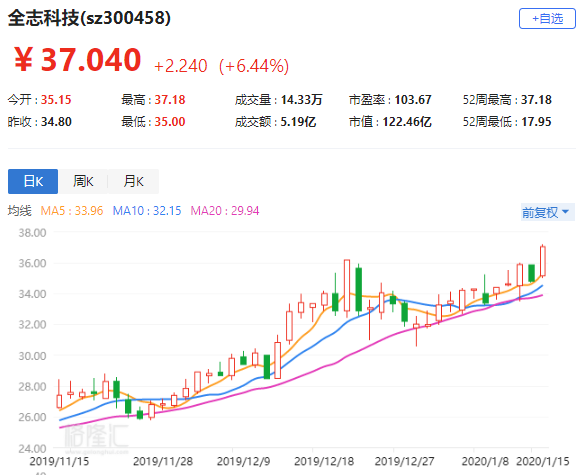Click the 24.00 price axis label
Screen dimensions: 583x475
pos(32,448)
